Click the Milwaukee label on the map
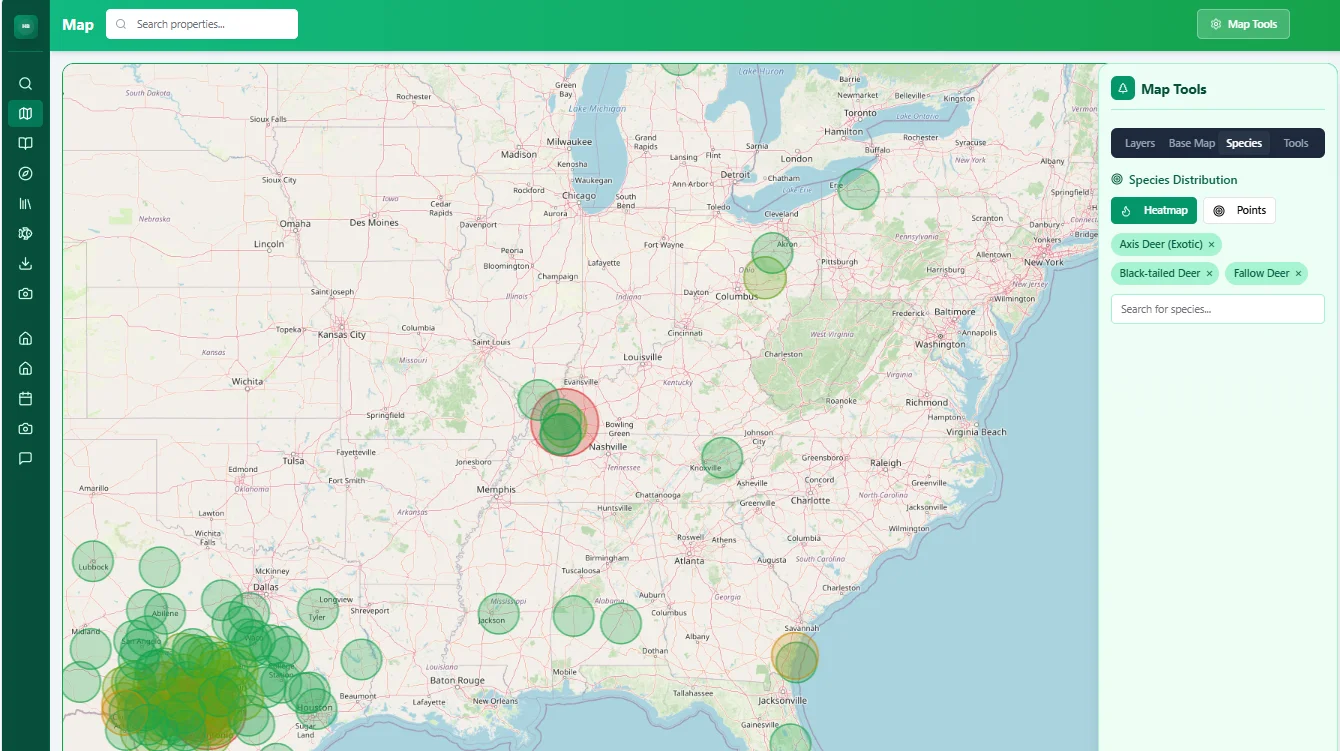The height and width of the screenshot is (751, 1340). click(570, 142)
